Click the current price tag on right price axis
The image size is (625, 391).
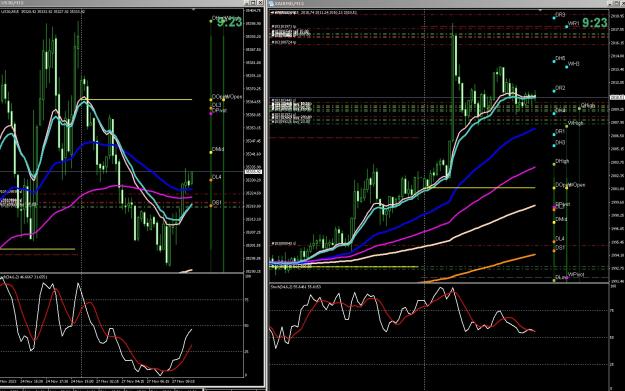[x=617, y=97]
